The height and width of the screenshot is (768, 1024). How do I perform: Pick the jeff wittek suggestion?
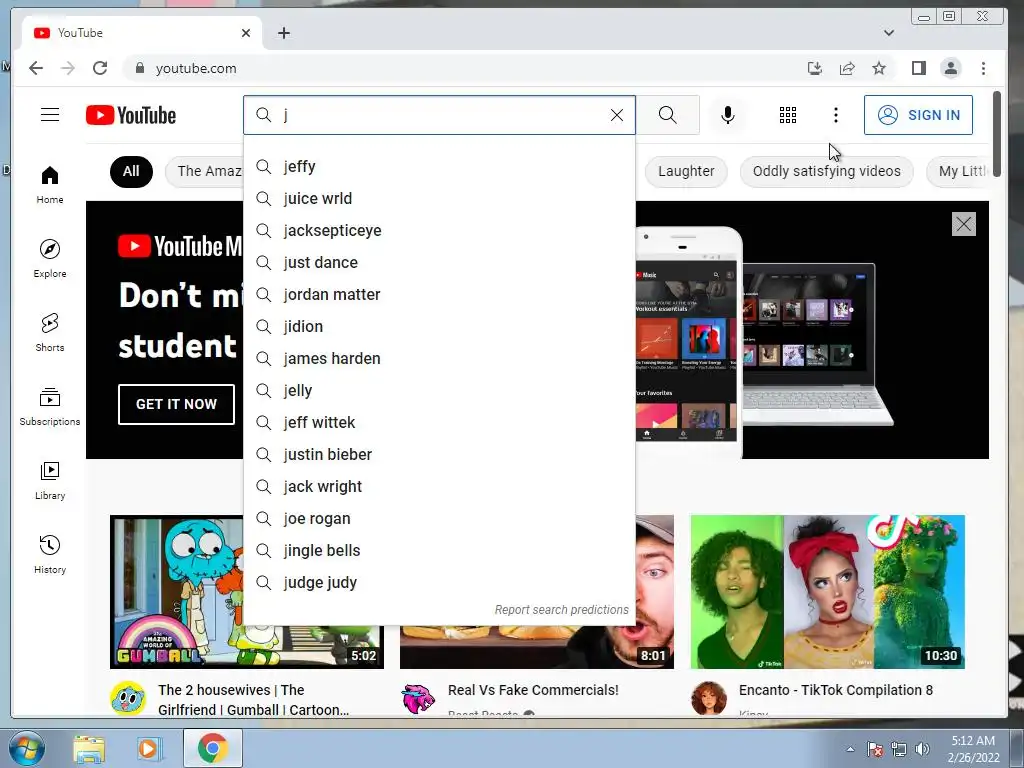click(439, 423)
